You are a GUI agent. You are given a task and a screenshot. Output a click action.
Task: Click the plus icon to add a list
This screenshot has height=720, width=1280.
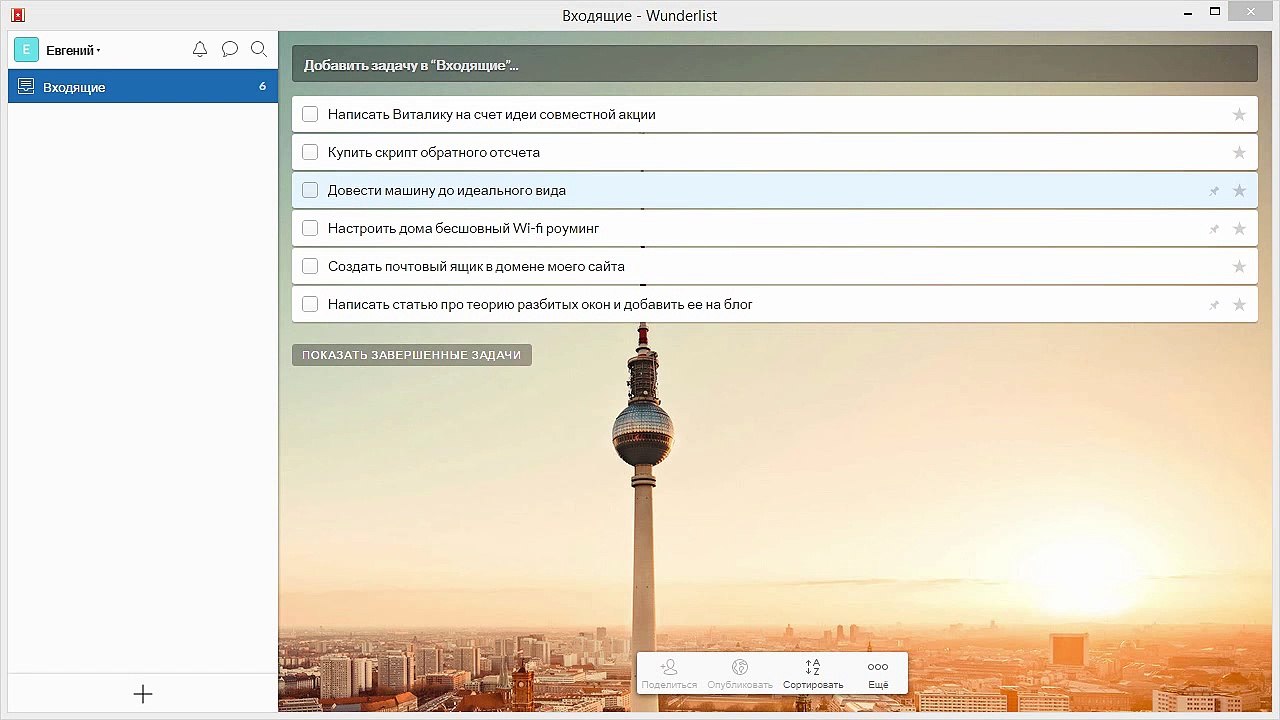click(x=143, y=694)
